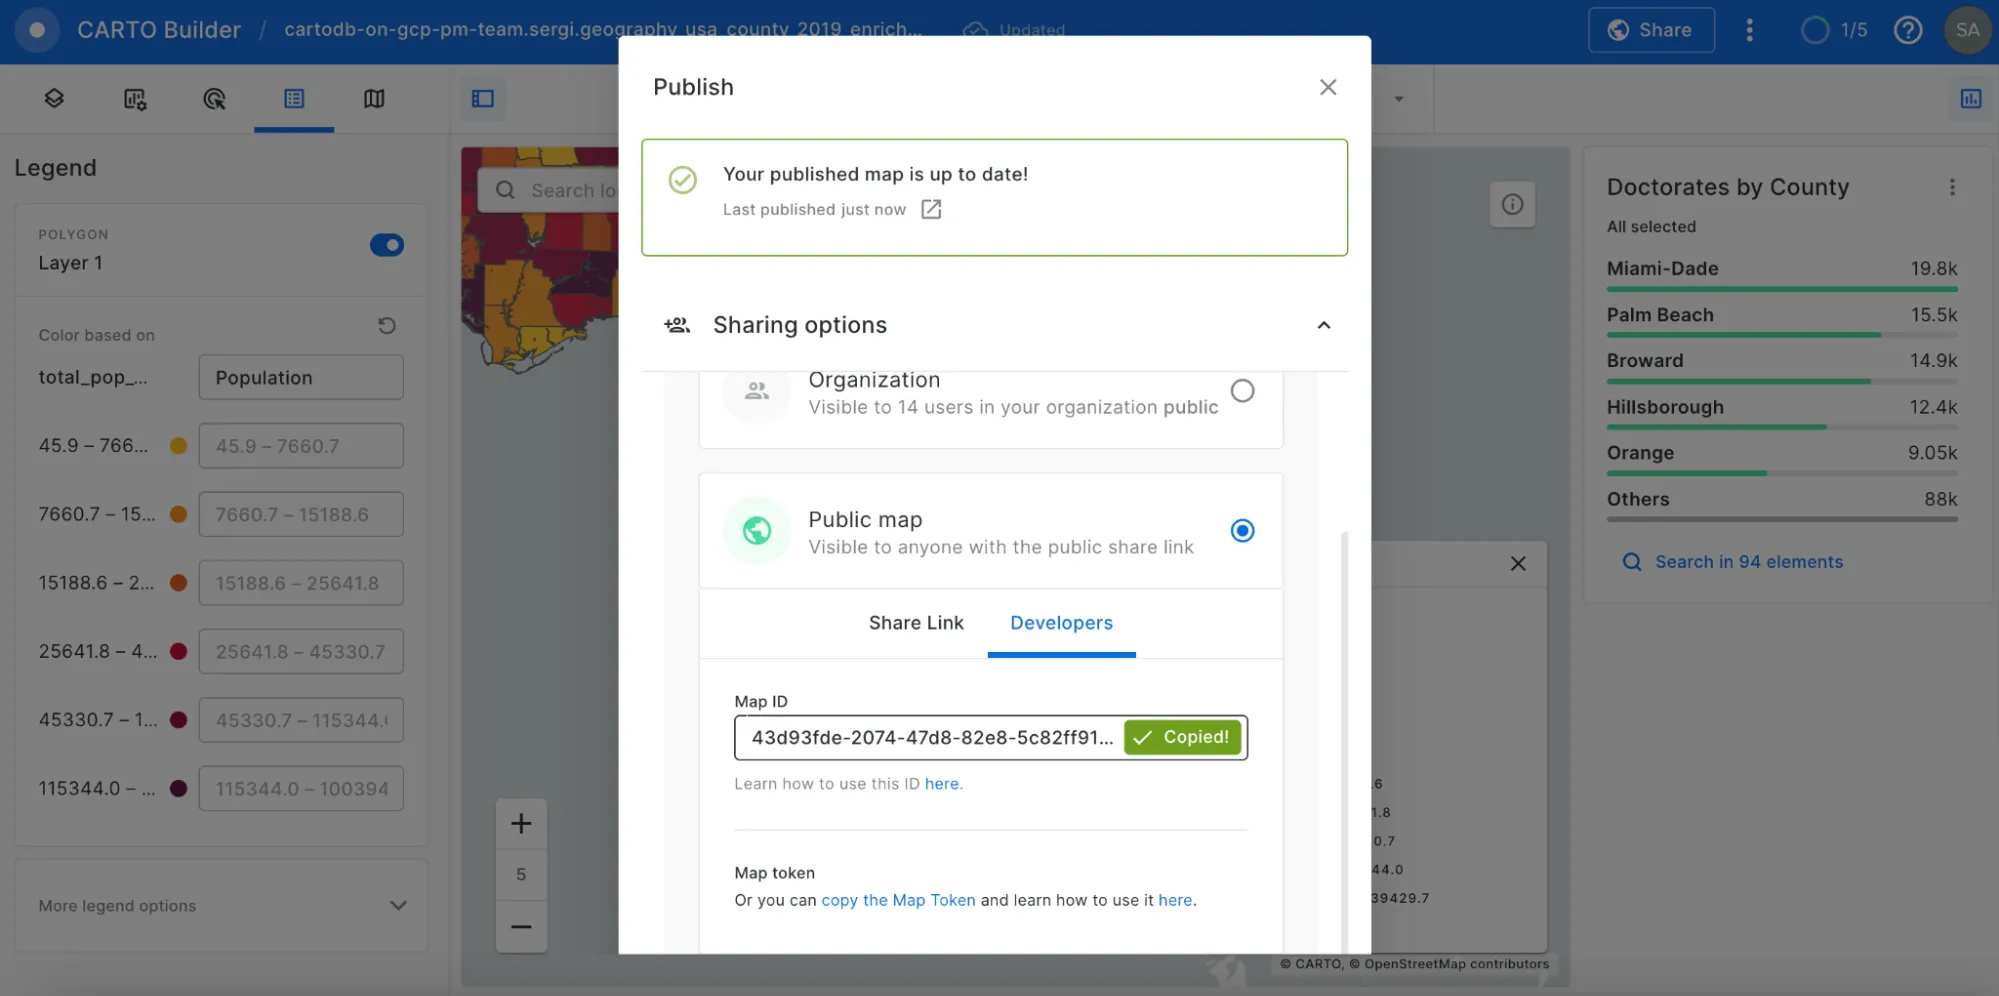Viewport: 1999px width, 996px height.
Task: Collapse the Sharing options section
Action: point(1324,324)
